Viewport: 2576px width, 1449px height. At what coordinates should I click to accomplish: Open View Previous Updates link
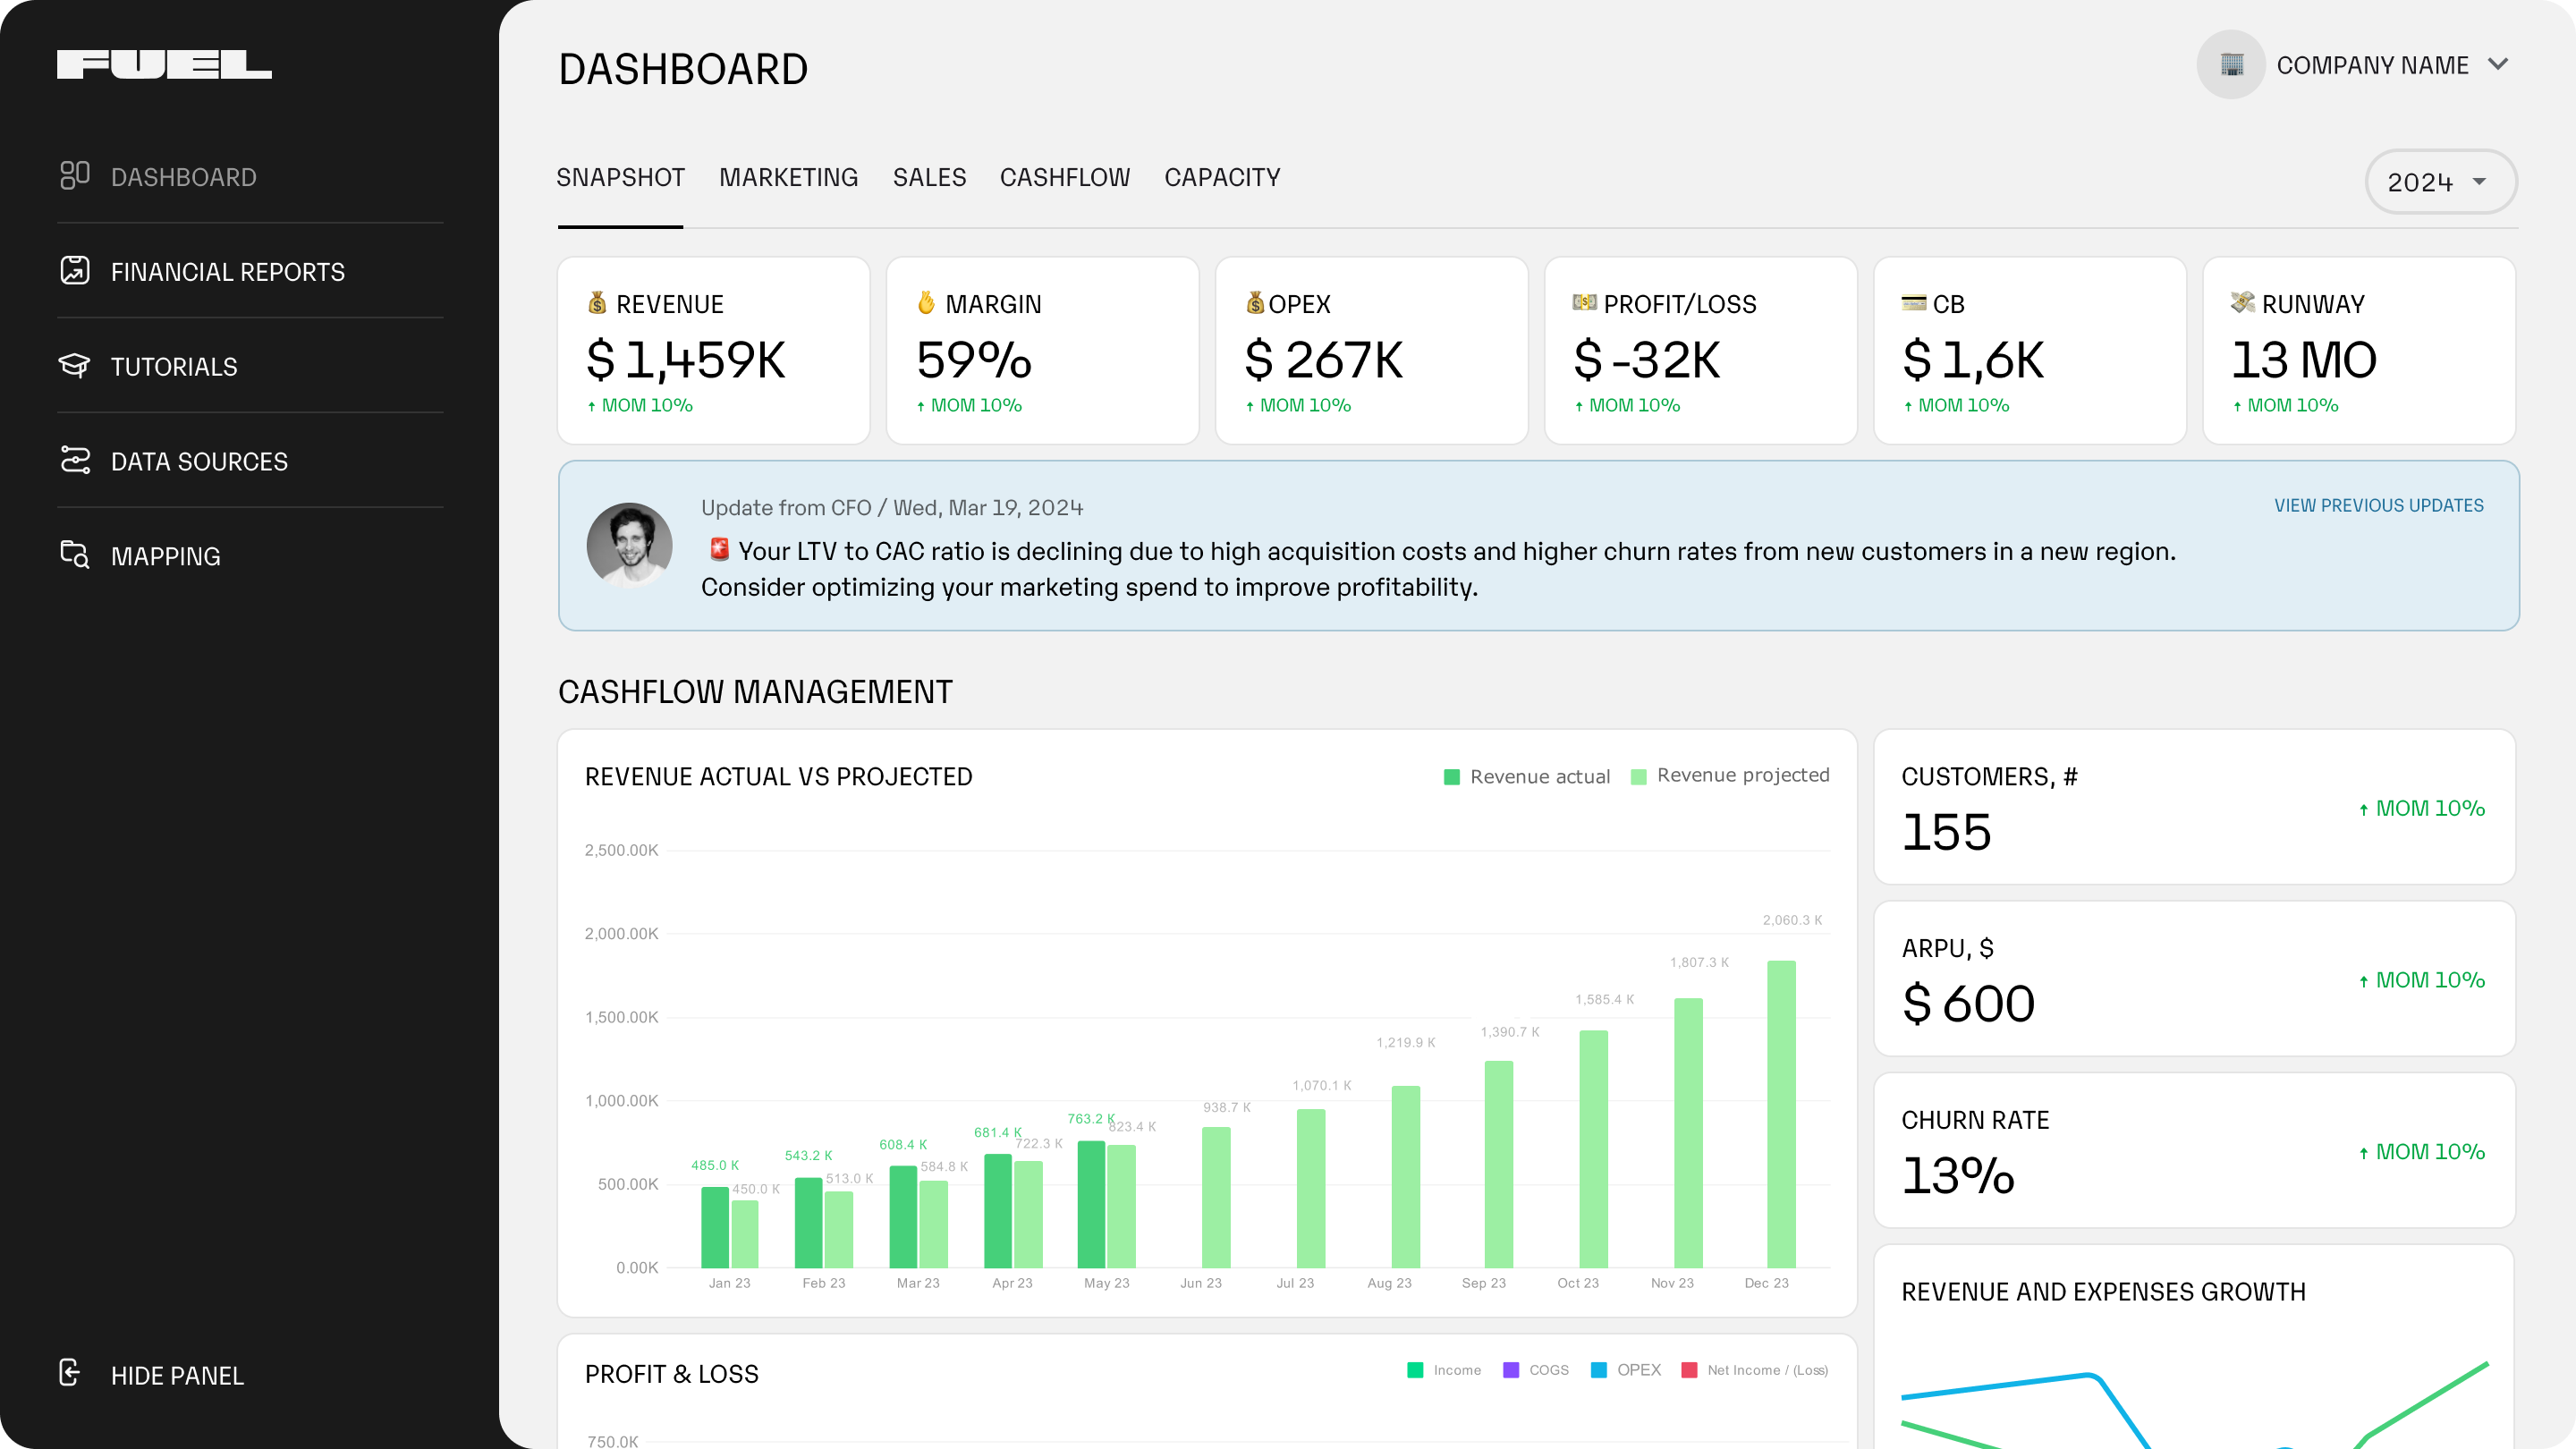pyautogui.click(x=2378, y=506)
